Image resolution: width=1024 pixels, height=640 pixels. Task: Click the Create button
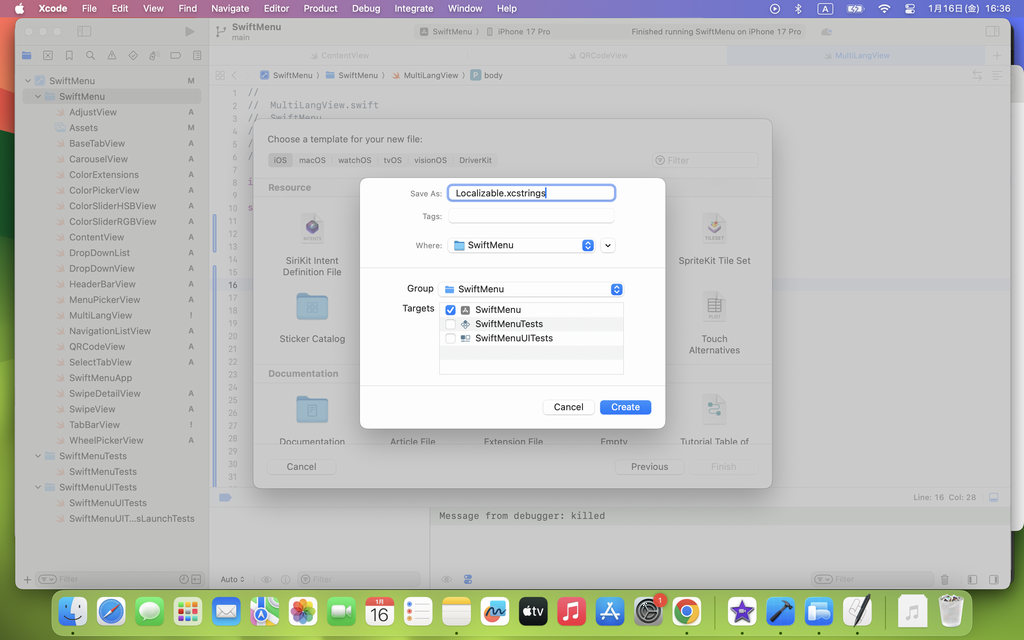point(625,407)
